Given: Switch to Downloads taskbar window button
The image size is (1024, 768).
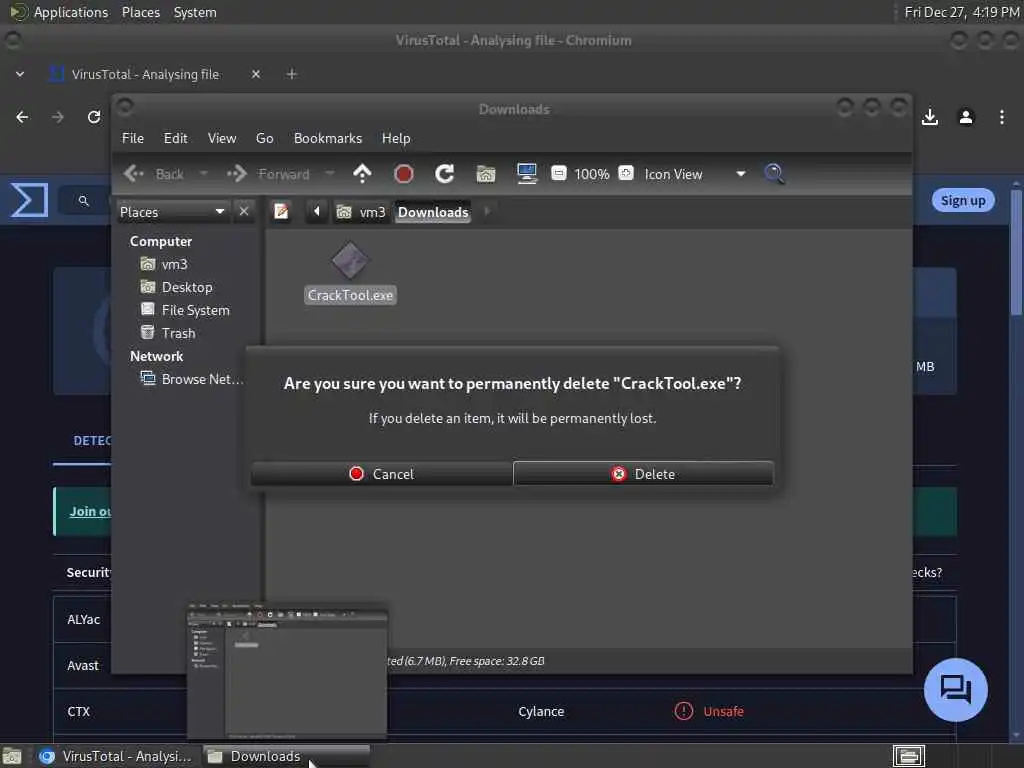Looking at the screenshot, I should coord(287,756).
